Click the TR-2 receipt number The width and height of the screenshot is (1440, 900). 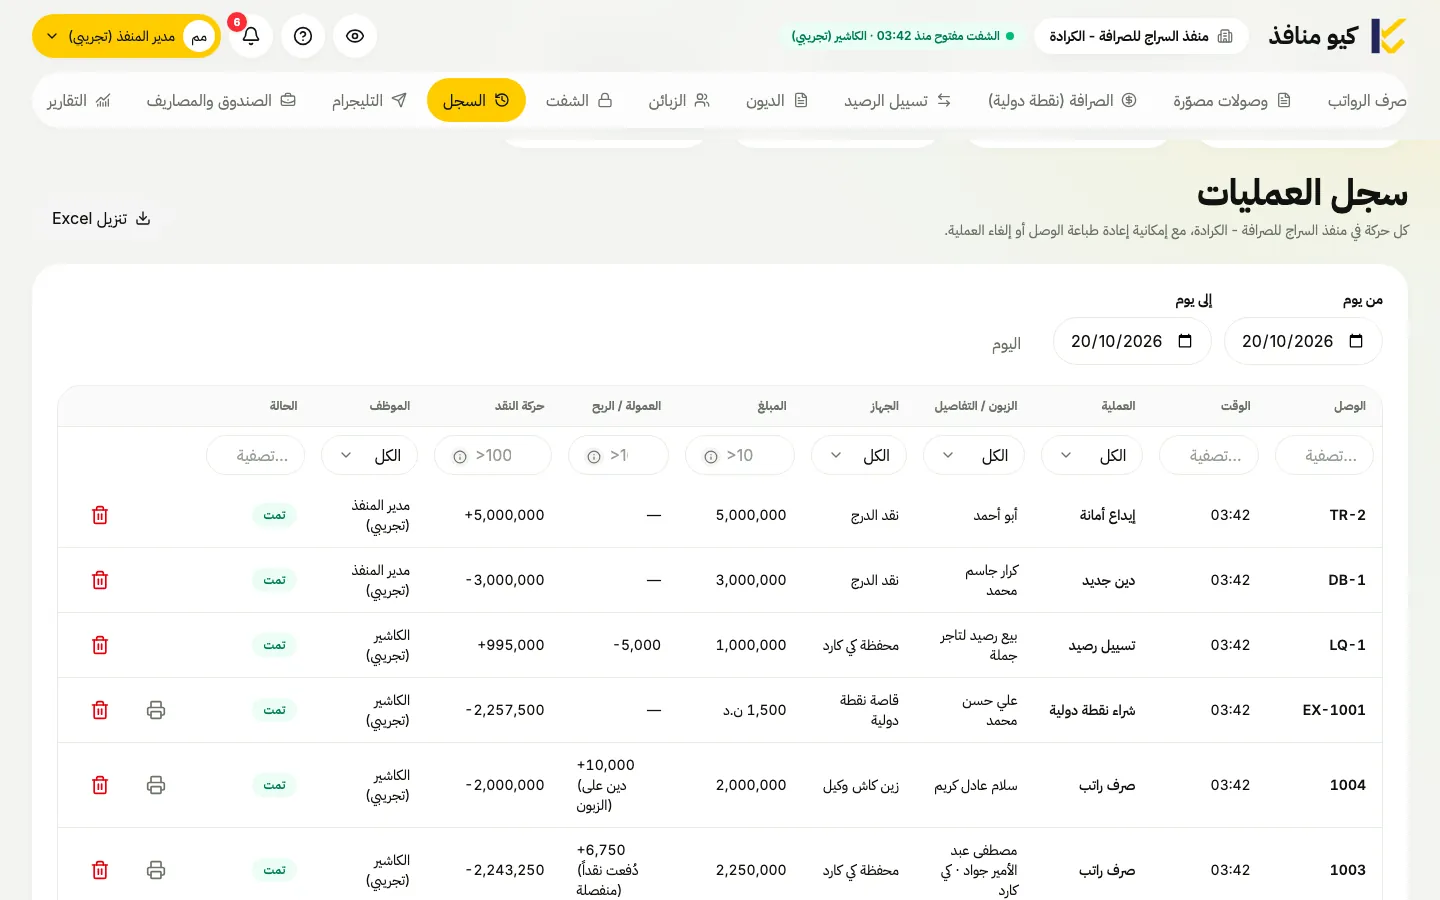pos(1347,515)
